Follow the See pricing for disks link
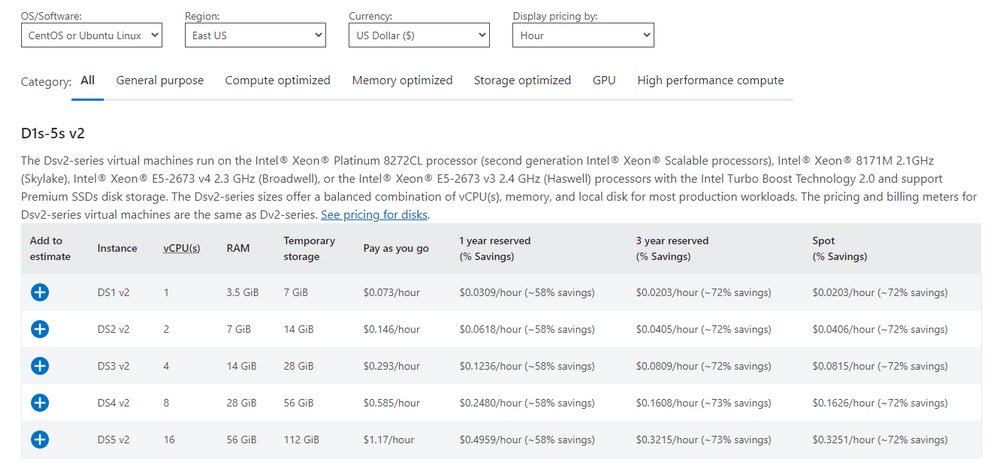The width and height of the screenshot is (999, 471). (x=375, y=215)
